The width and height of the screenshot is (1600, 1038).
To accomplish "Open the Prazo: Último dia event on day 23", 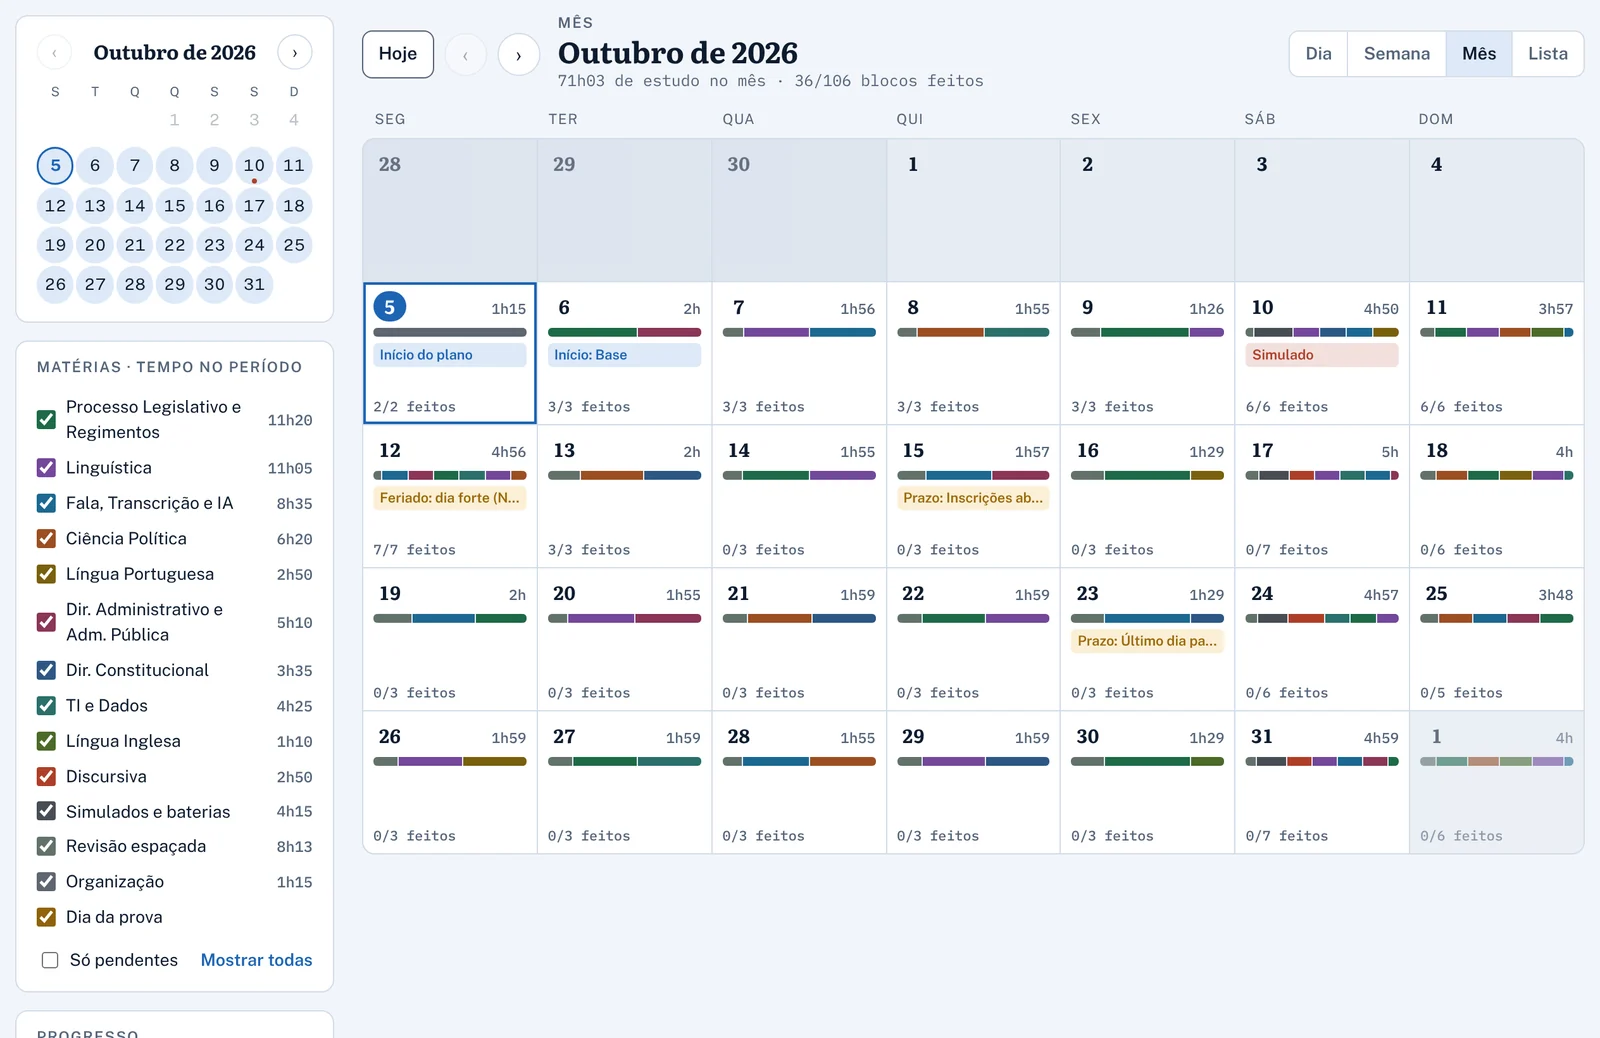I will [x=1147, y=641].
